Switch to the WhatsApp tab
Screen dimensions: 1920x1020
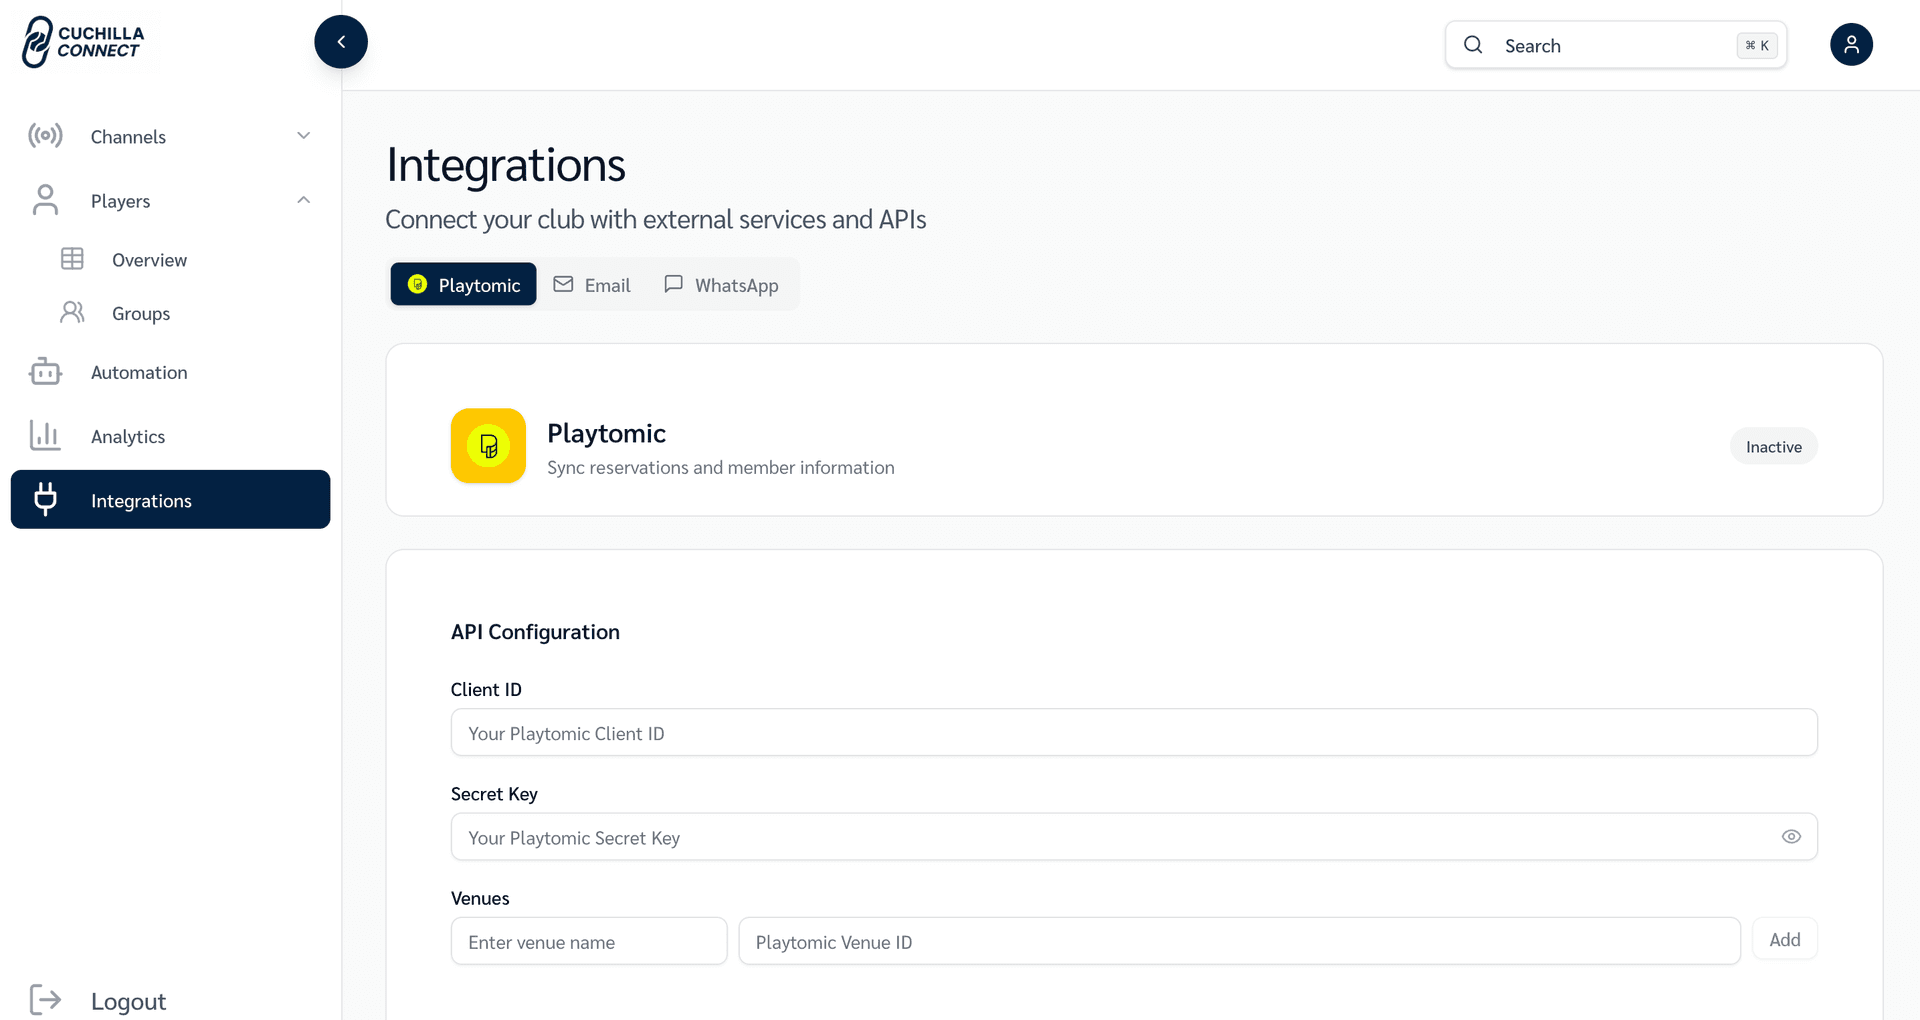coord(721,284)
